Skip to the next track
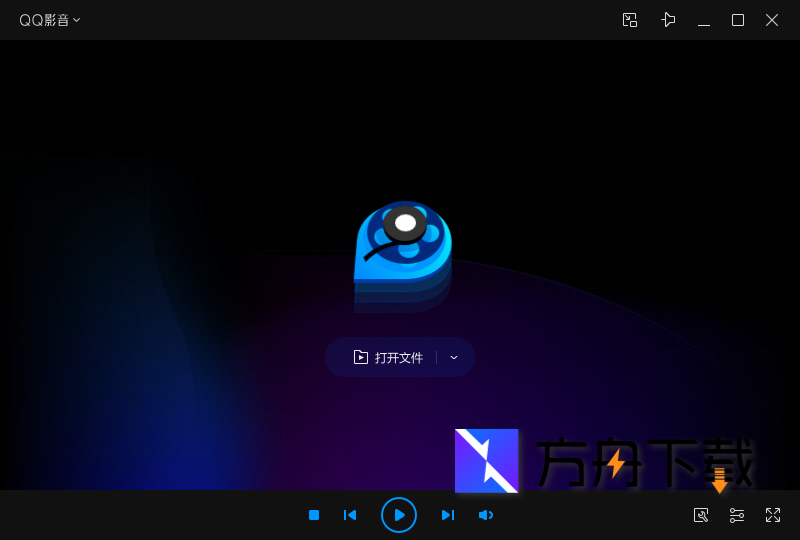 pos(448,515)
